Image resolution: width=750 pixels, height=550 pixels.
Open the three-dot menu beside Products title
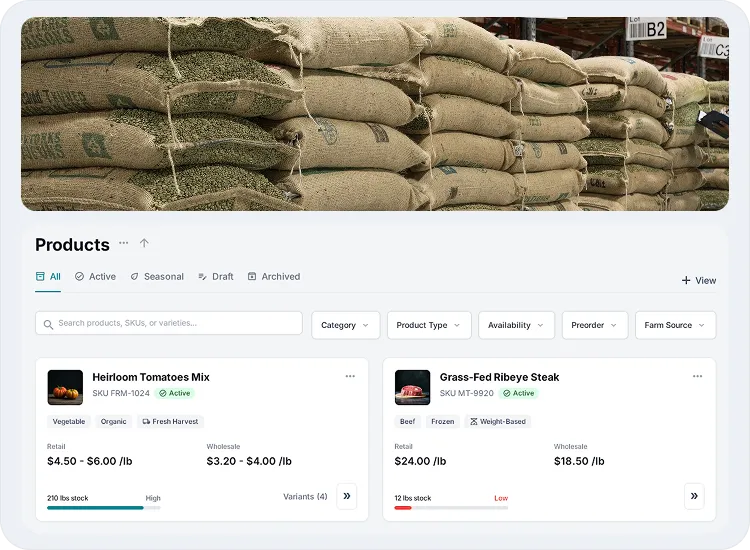tap(124, 243)
